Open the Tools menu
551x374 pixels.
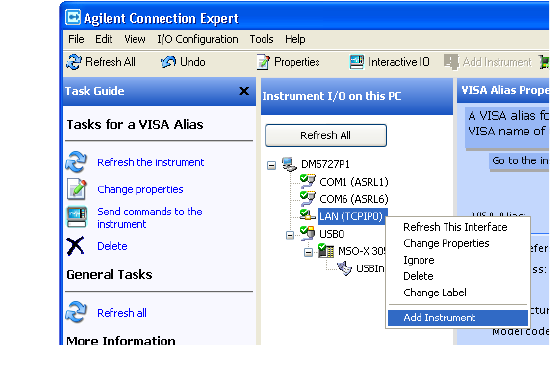(x=261, y=39)
